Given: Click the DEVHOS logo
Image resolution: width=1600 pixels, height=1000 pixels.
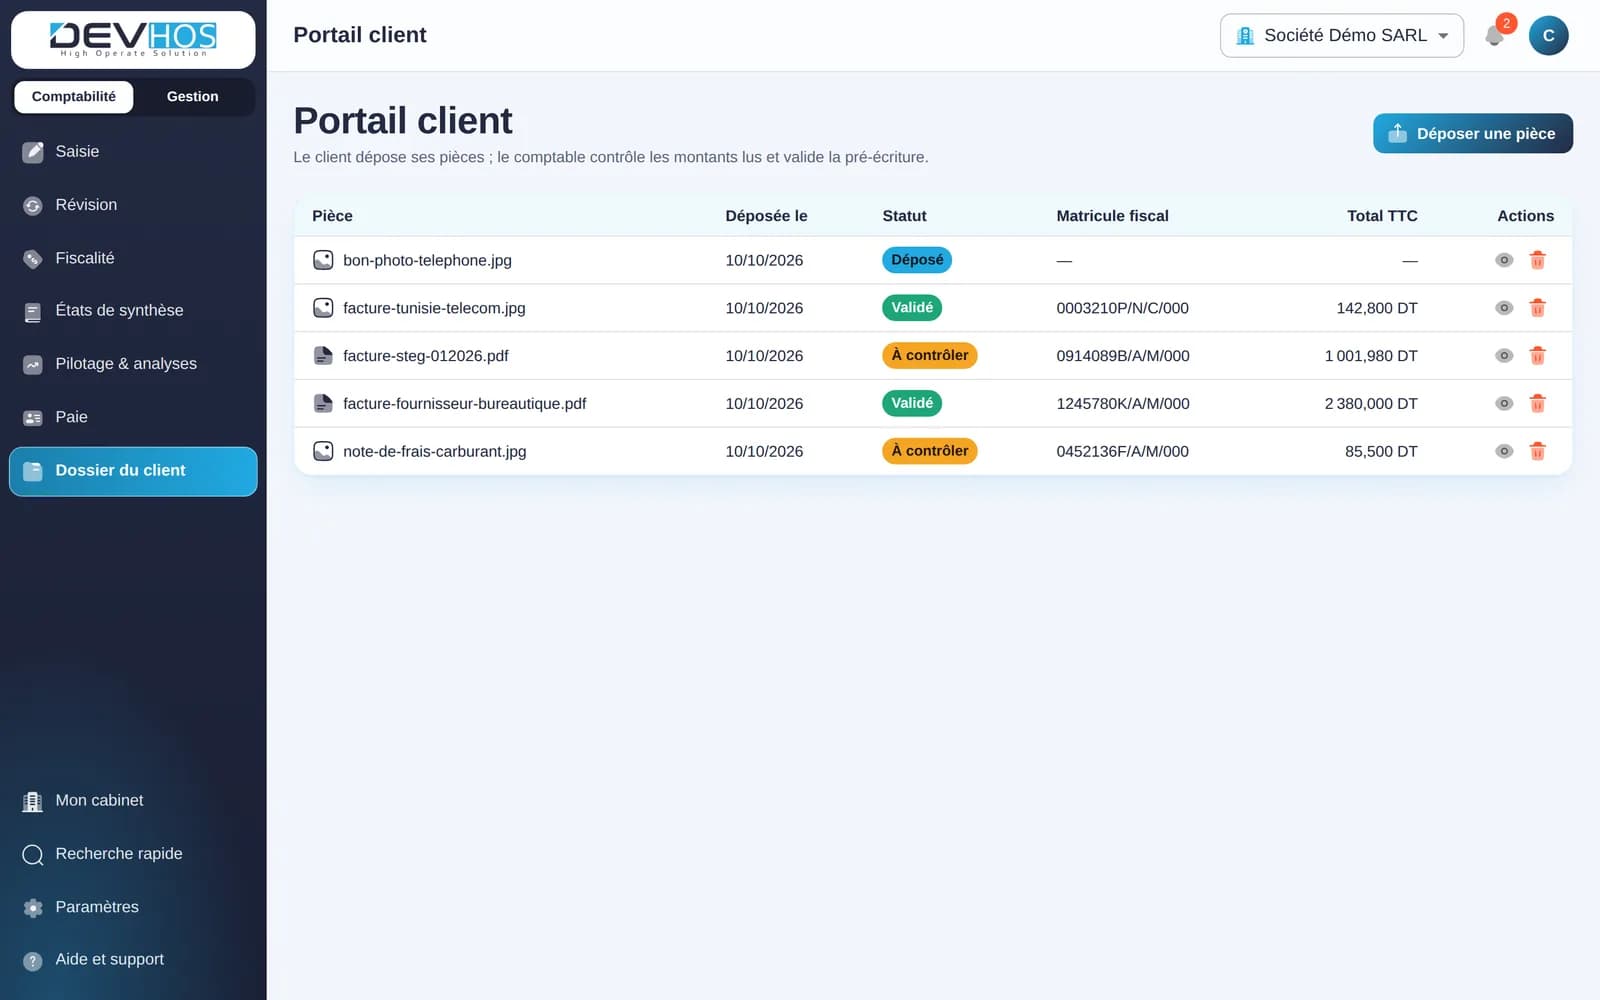Looking at the screenshot, I should 133,39.
